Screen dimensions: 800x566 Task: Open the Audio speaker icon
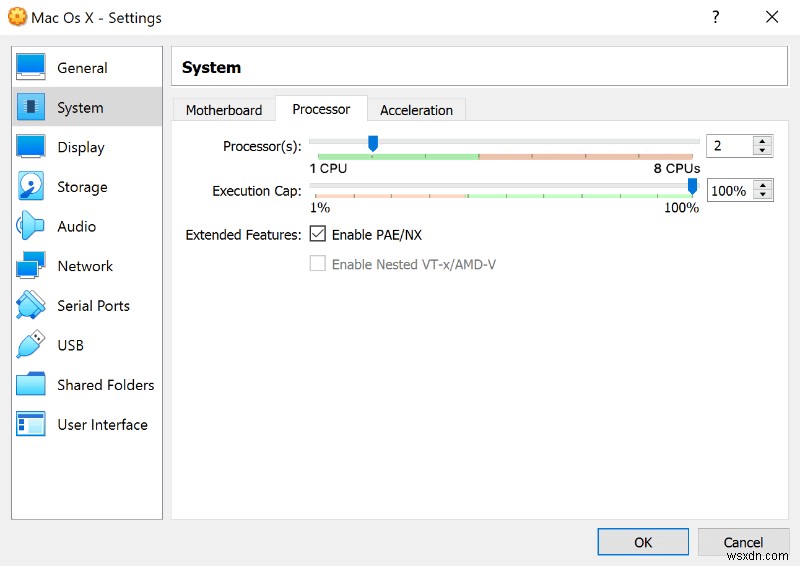coord(31,226)
